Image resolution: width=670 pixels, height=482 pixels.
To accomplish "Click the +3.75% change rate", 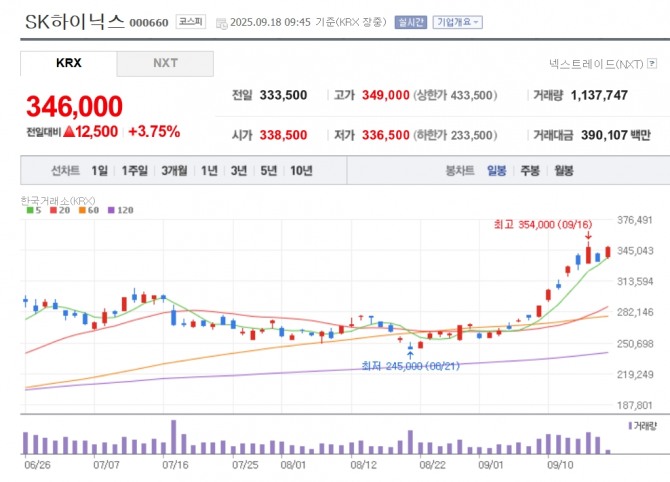I will tap(154, 132).
